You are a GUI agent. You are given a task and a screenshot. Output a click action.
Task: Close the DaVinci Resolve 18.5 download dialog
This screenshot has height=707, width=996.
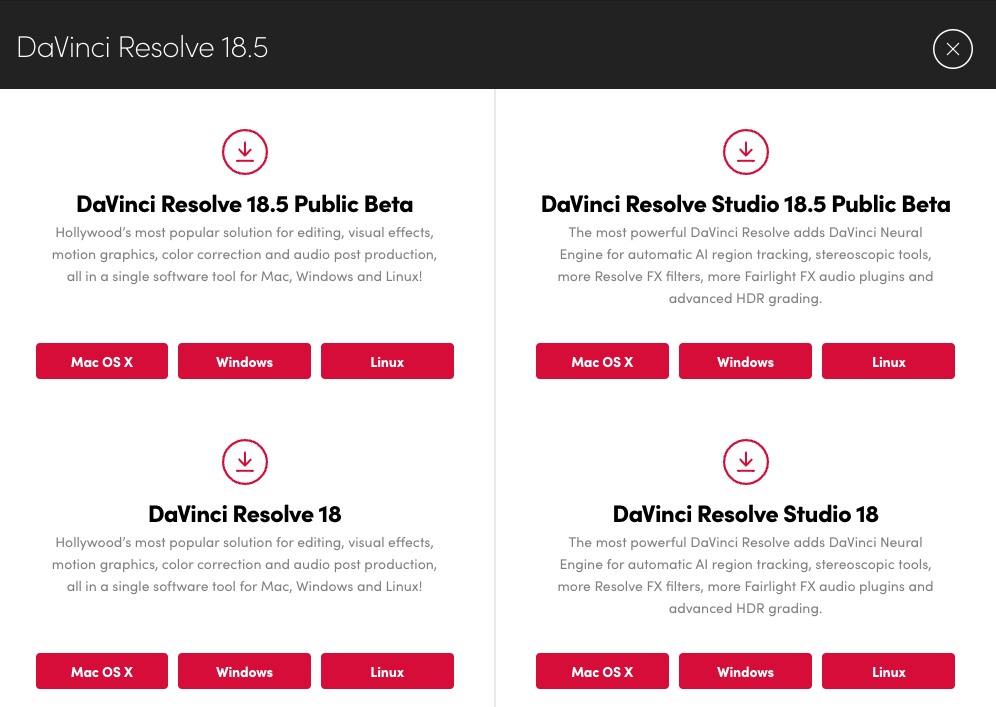(x=952, y=48)
